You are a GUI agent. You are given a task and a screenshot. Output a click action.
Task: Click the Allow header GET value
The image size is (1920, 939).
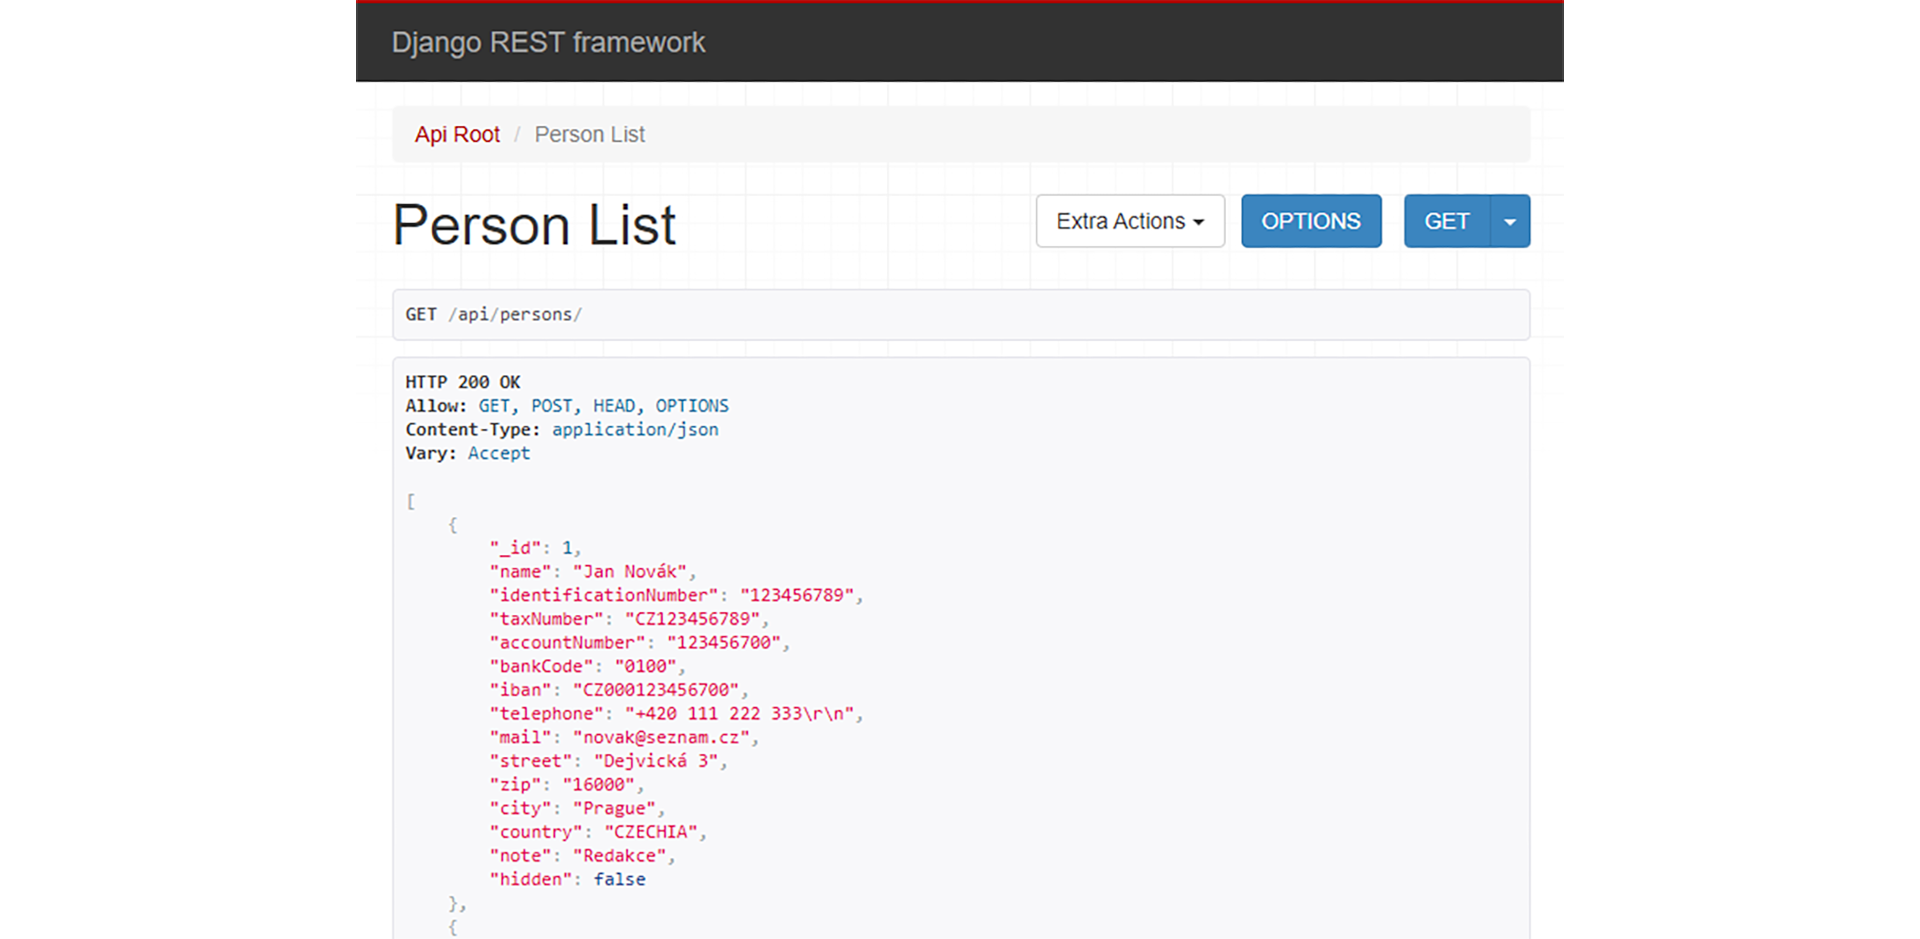[494, 406]
